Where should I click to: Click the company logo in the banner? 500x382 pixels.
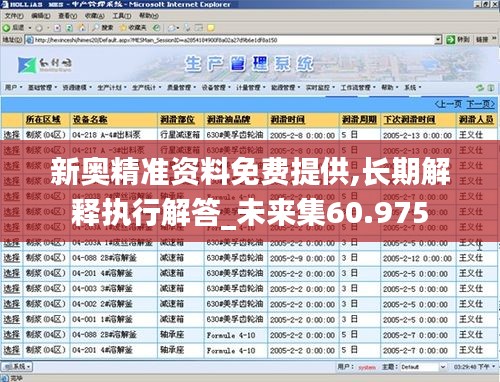click(x=44, y=65)
